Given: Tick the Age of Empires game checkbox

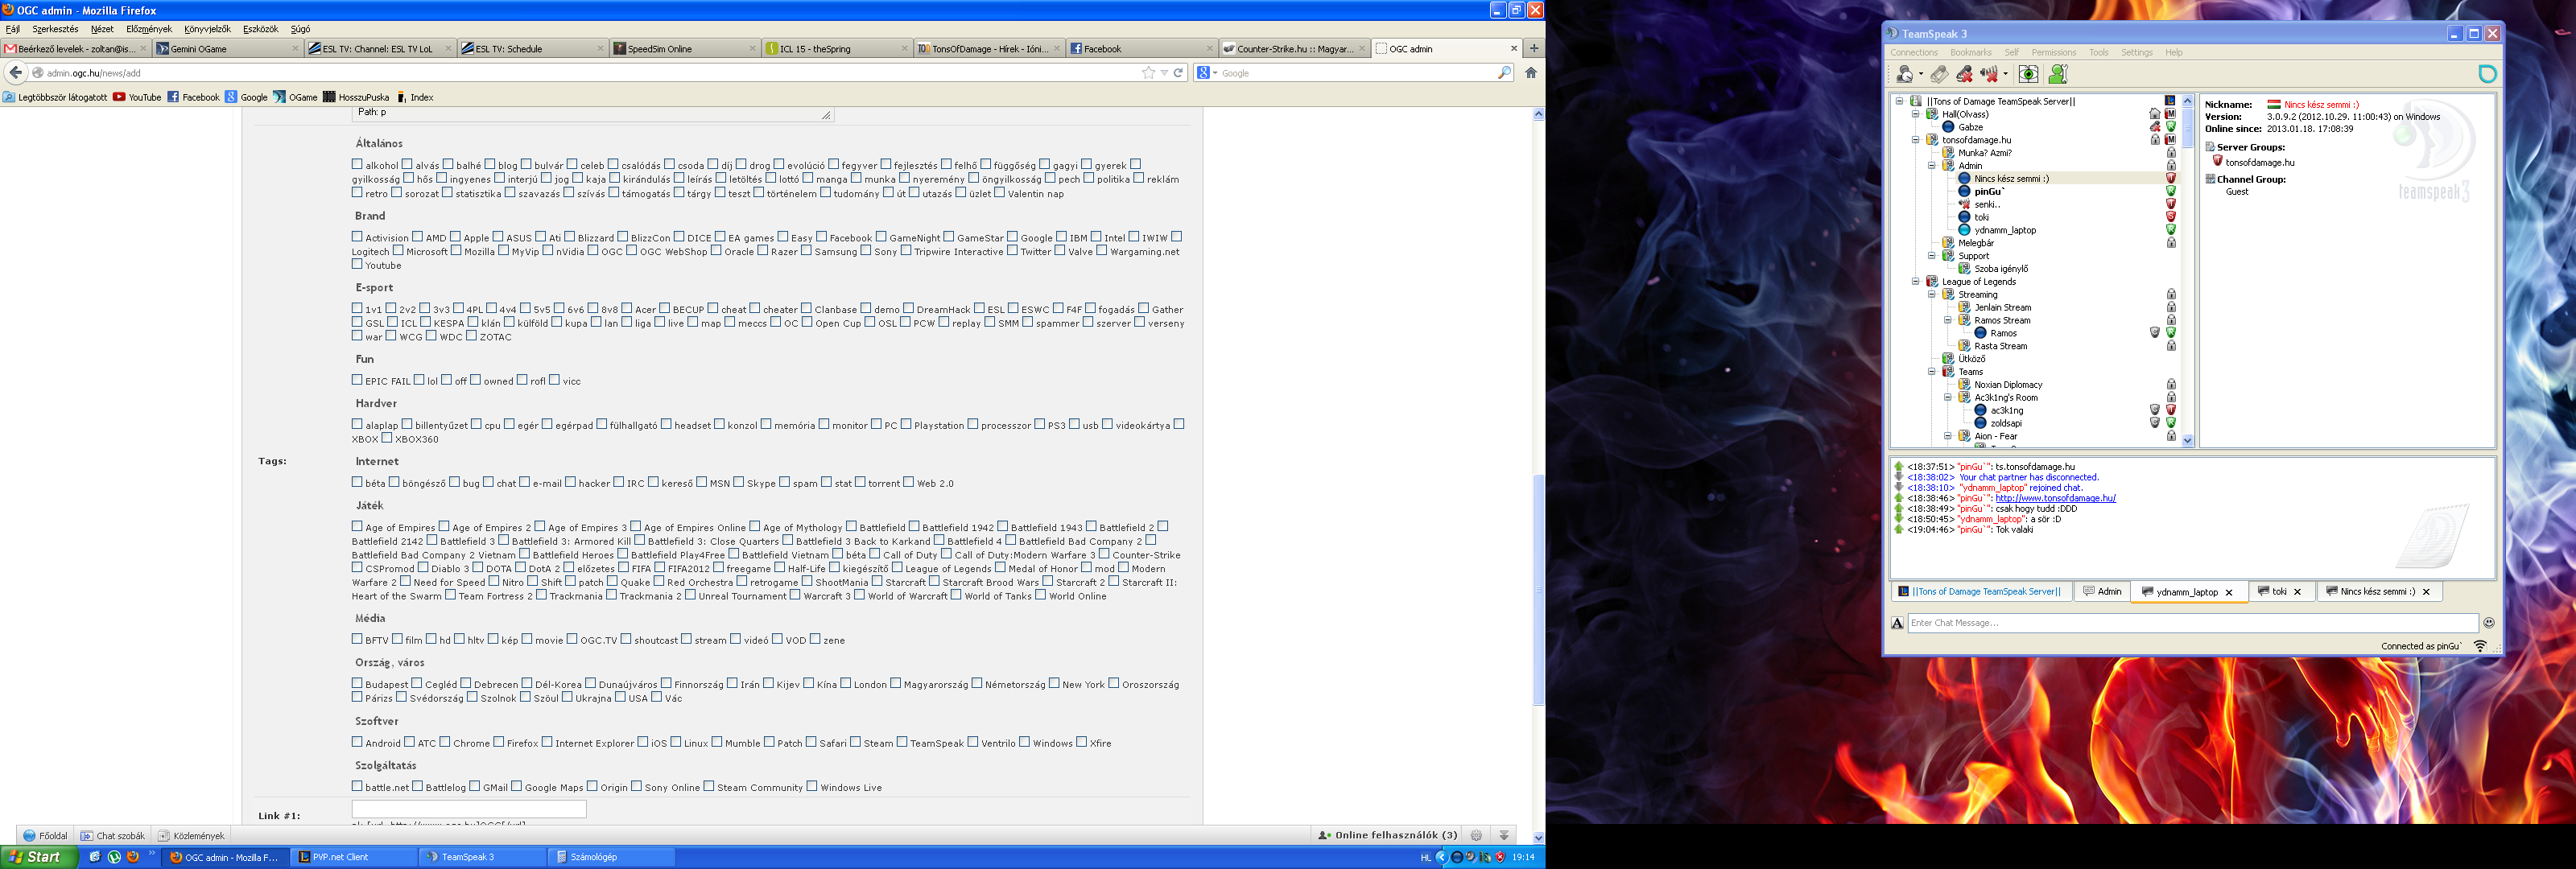Looking at the screenshot, I should click(x=357, y=526).
